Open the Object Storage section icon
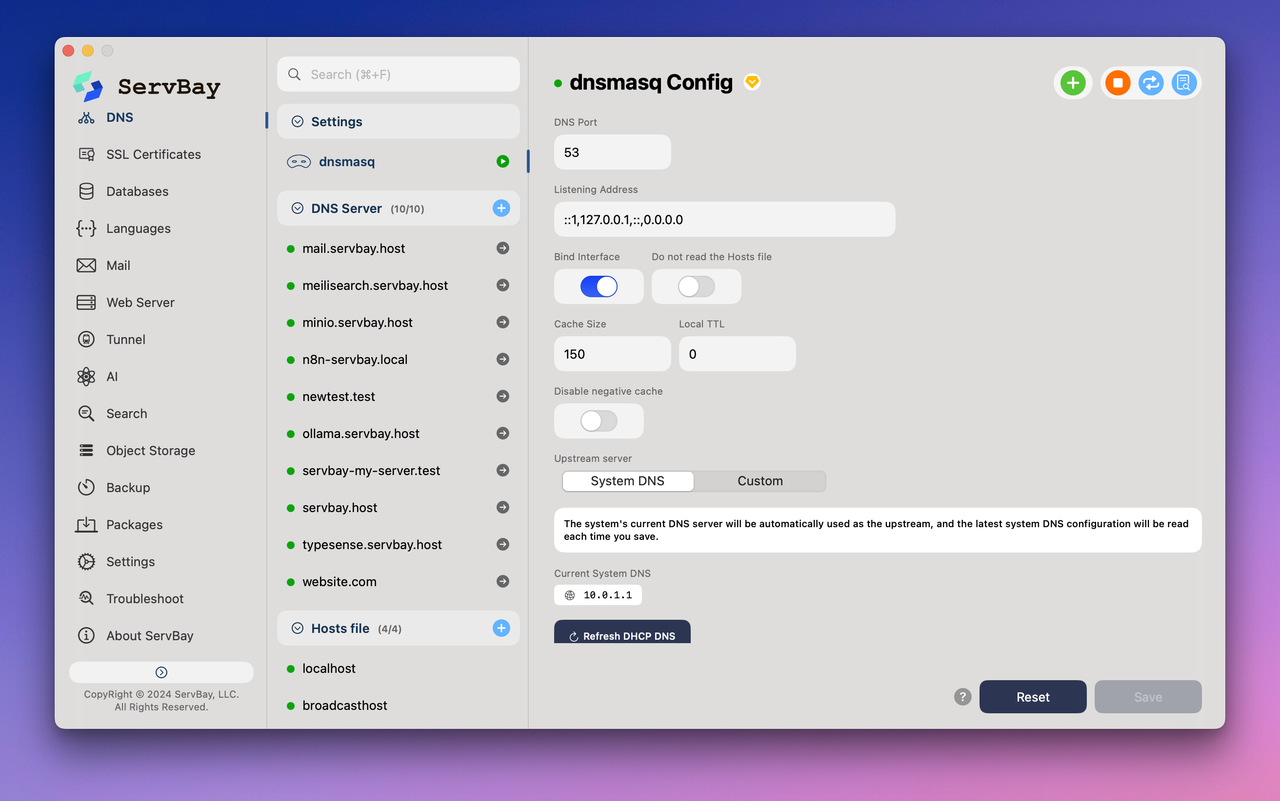The image size is (1280, 801). tap(87, 450)
